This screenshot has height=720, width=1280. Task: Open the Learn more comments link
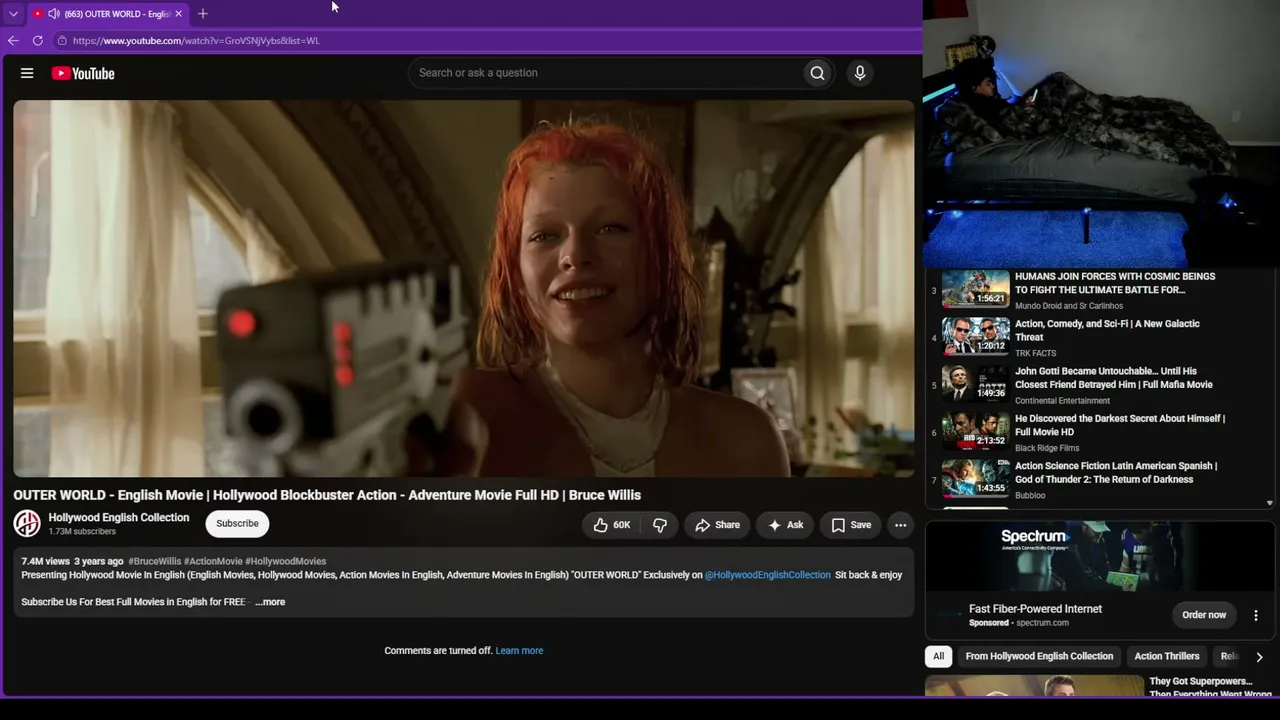pyautogui.click(x=519, y=651)
